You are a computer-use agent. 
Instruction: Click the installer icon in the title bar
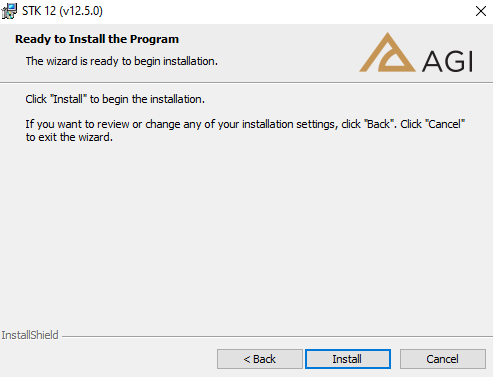click(x=9, y=11)
